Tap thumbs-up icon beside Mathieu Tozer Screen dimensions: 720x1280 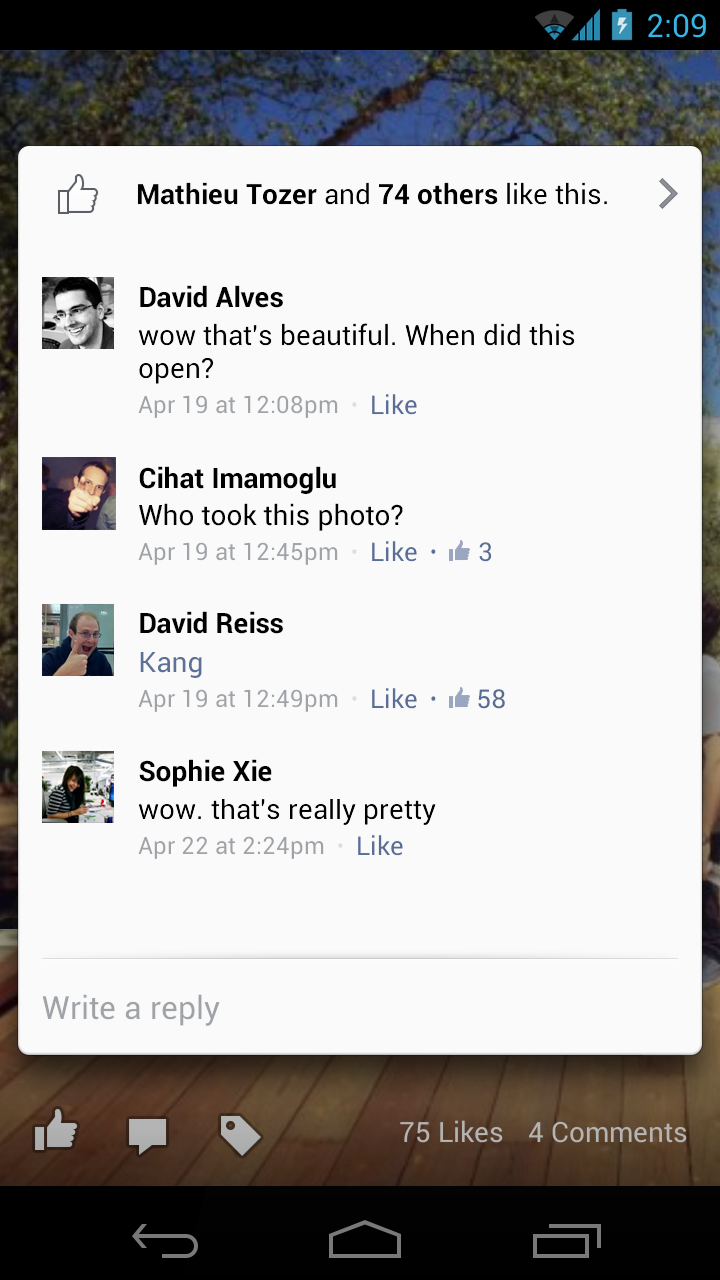[78, 195]
